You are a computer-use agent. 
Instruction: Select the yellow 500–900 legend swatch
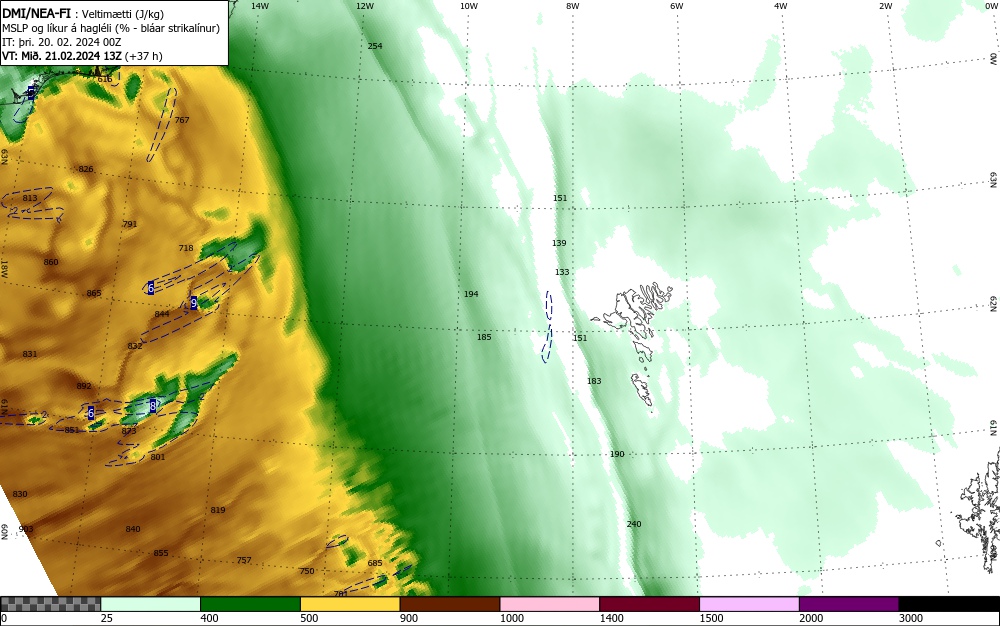point(350,604)
